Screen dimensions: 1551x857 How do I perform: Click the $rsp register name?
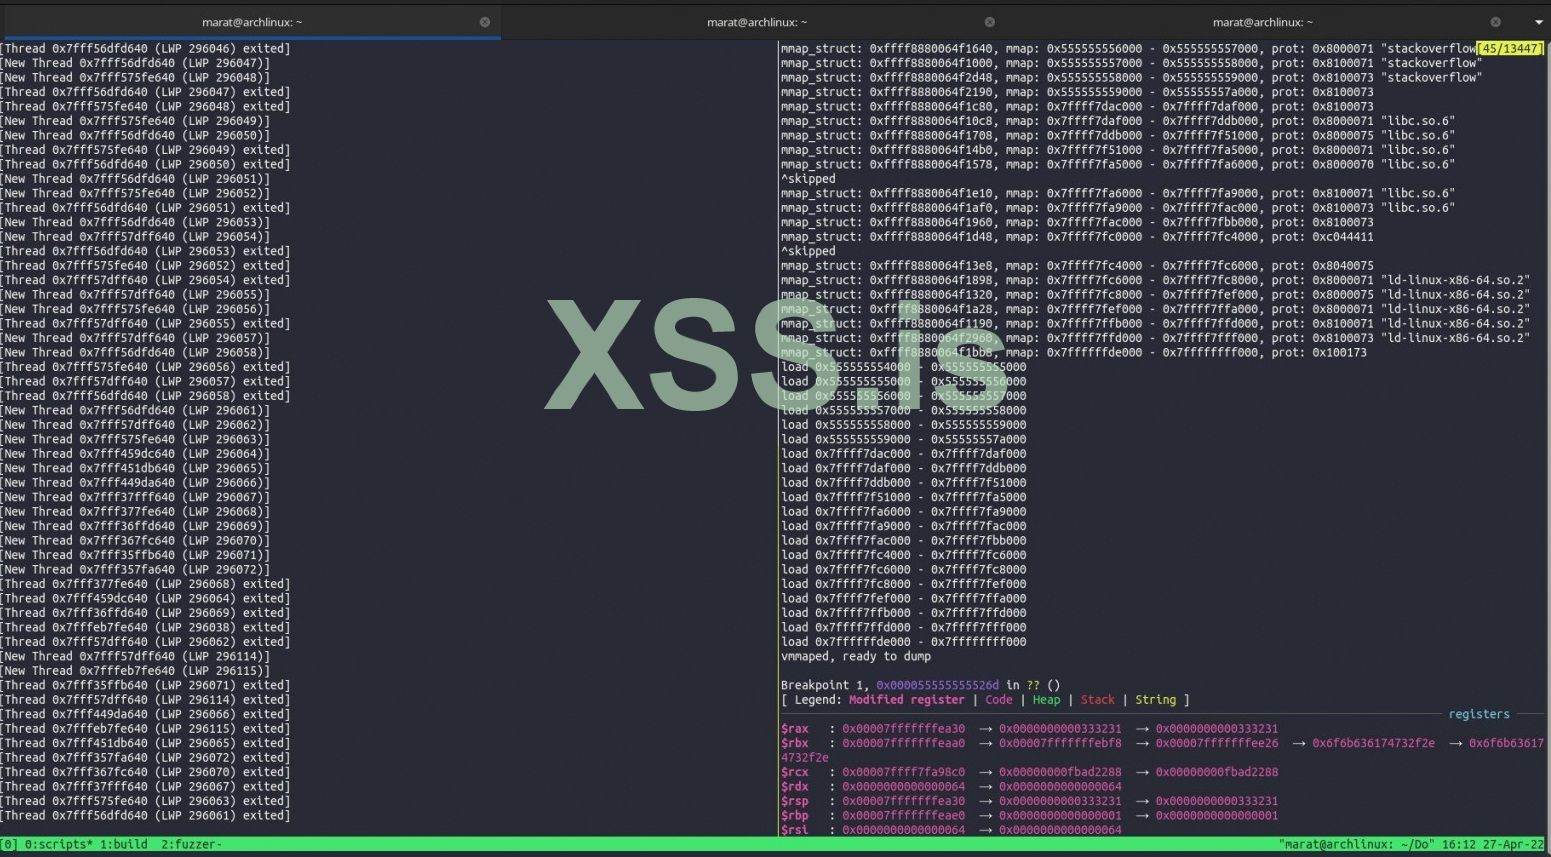coord(794,801)
